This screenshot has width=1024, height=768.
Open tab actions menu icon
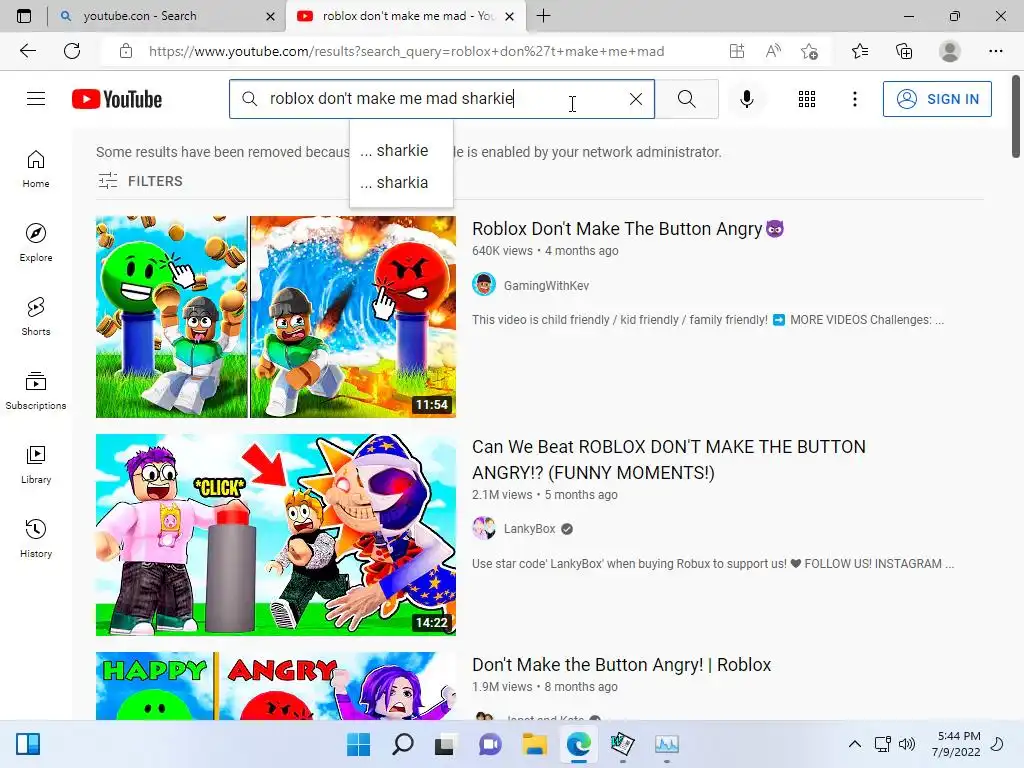[x=24, y=16]
